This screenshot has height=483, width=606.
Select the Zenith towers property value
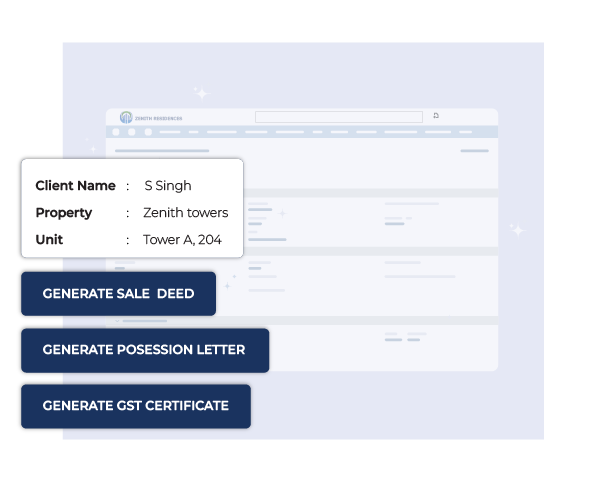[185, 213]
